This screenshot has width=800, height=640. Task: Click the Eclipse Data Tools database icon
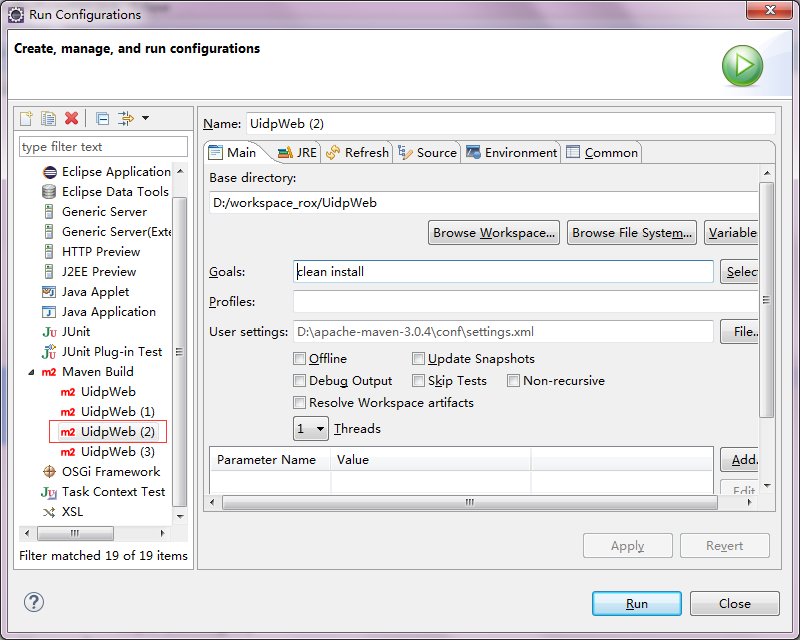(x=49, y=192)
